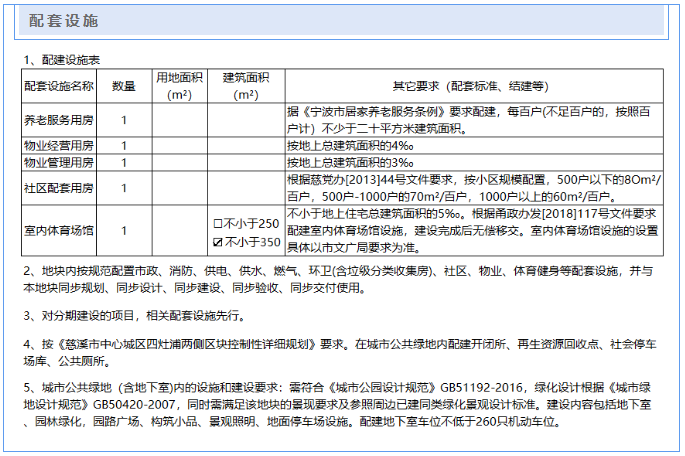Click paragraph 3 about 分期建设的项目
This screenshot has height=456, width=685.
click(134, 316)
